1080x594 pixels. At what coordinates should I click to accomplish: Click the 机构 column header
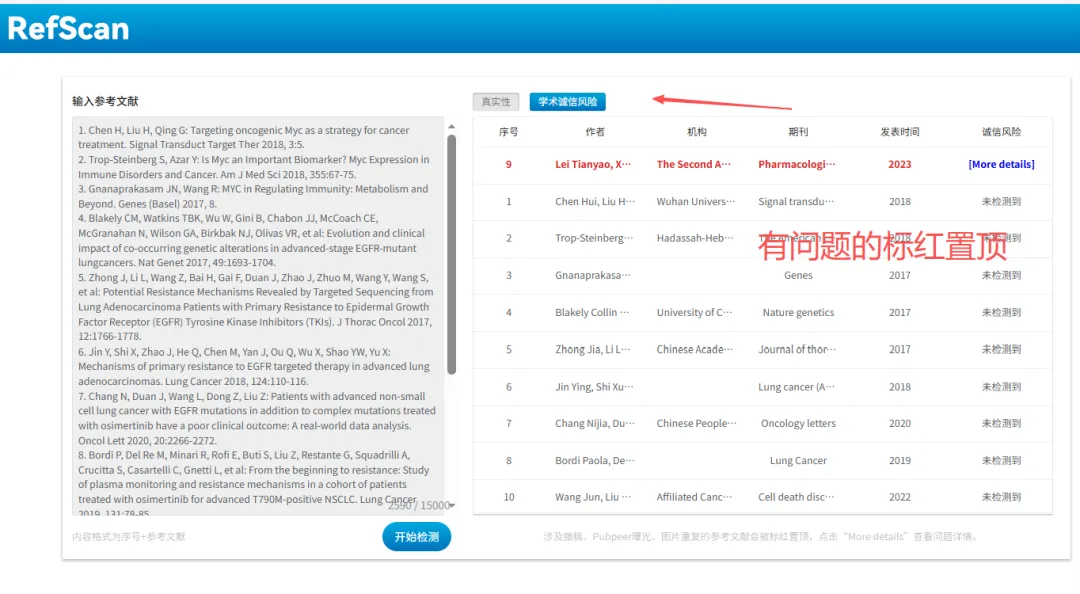click(x=696, y=132)
